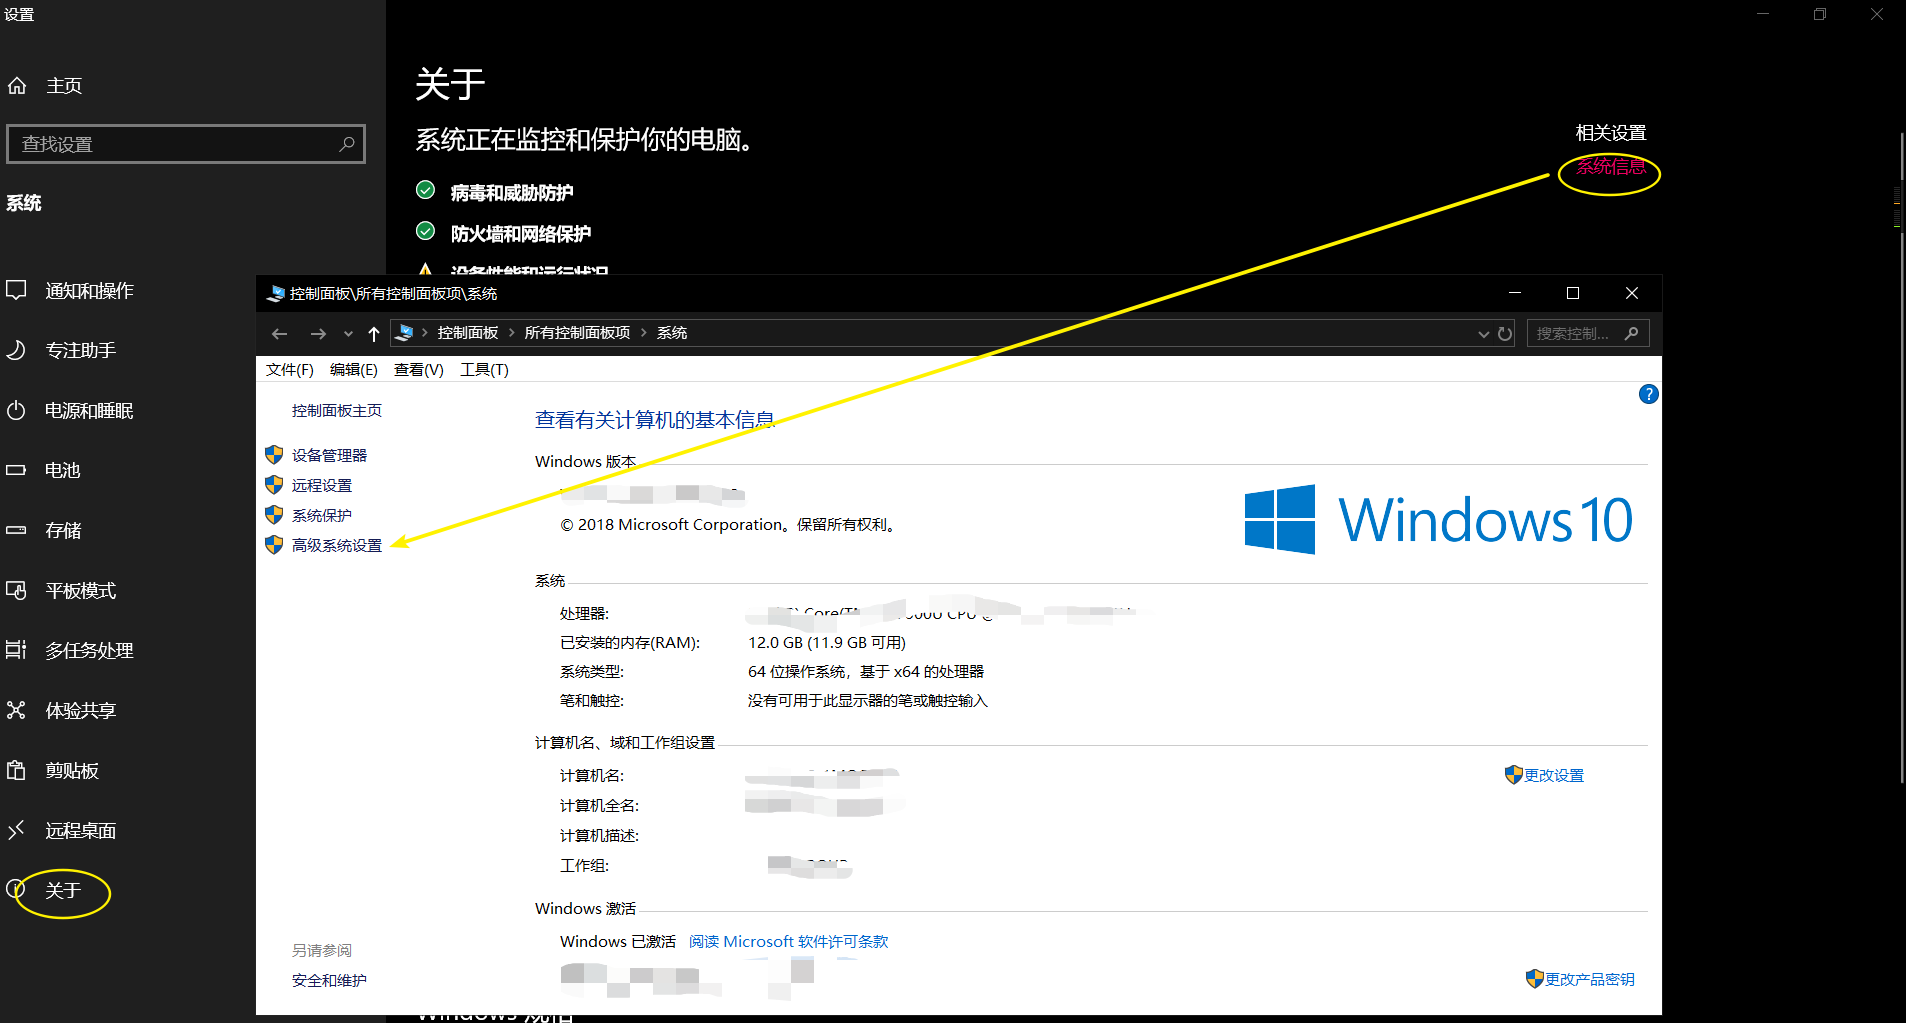Expand the address bar history dropdown
The image size is (1906, 1023).
tap(1484, 333)
